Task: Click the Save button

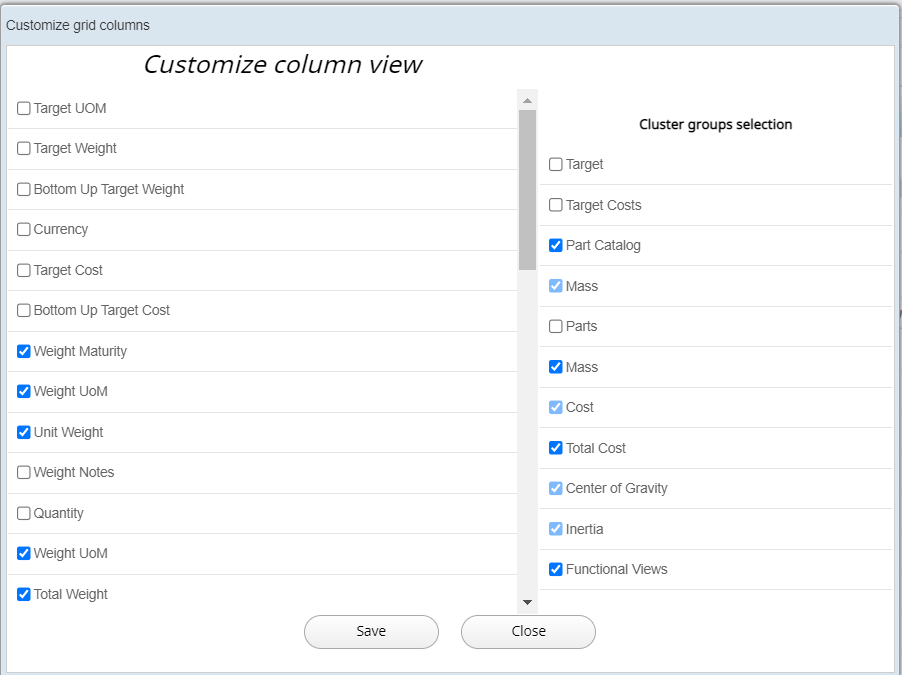Action: (x=371, y=631)
